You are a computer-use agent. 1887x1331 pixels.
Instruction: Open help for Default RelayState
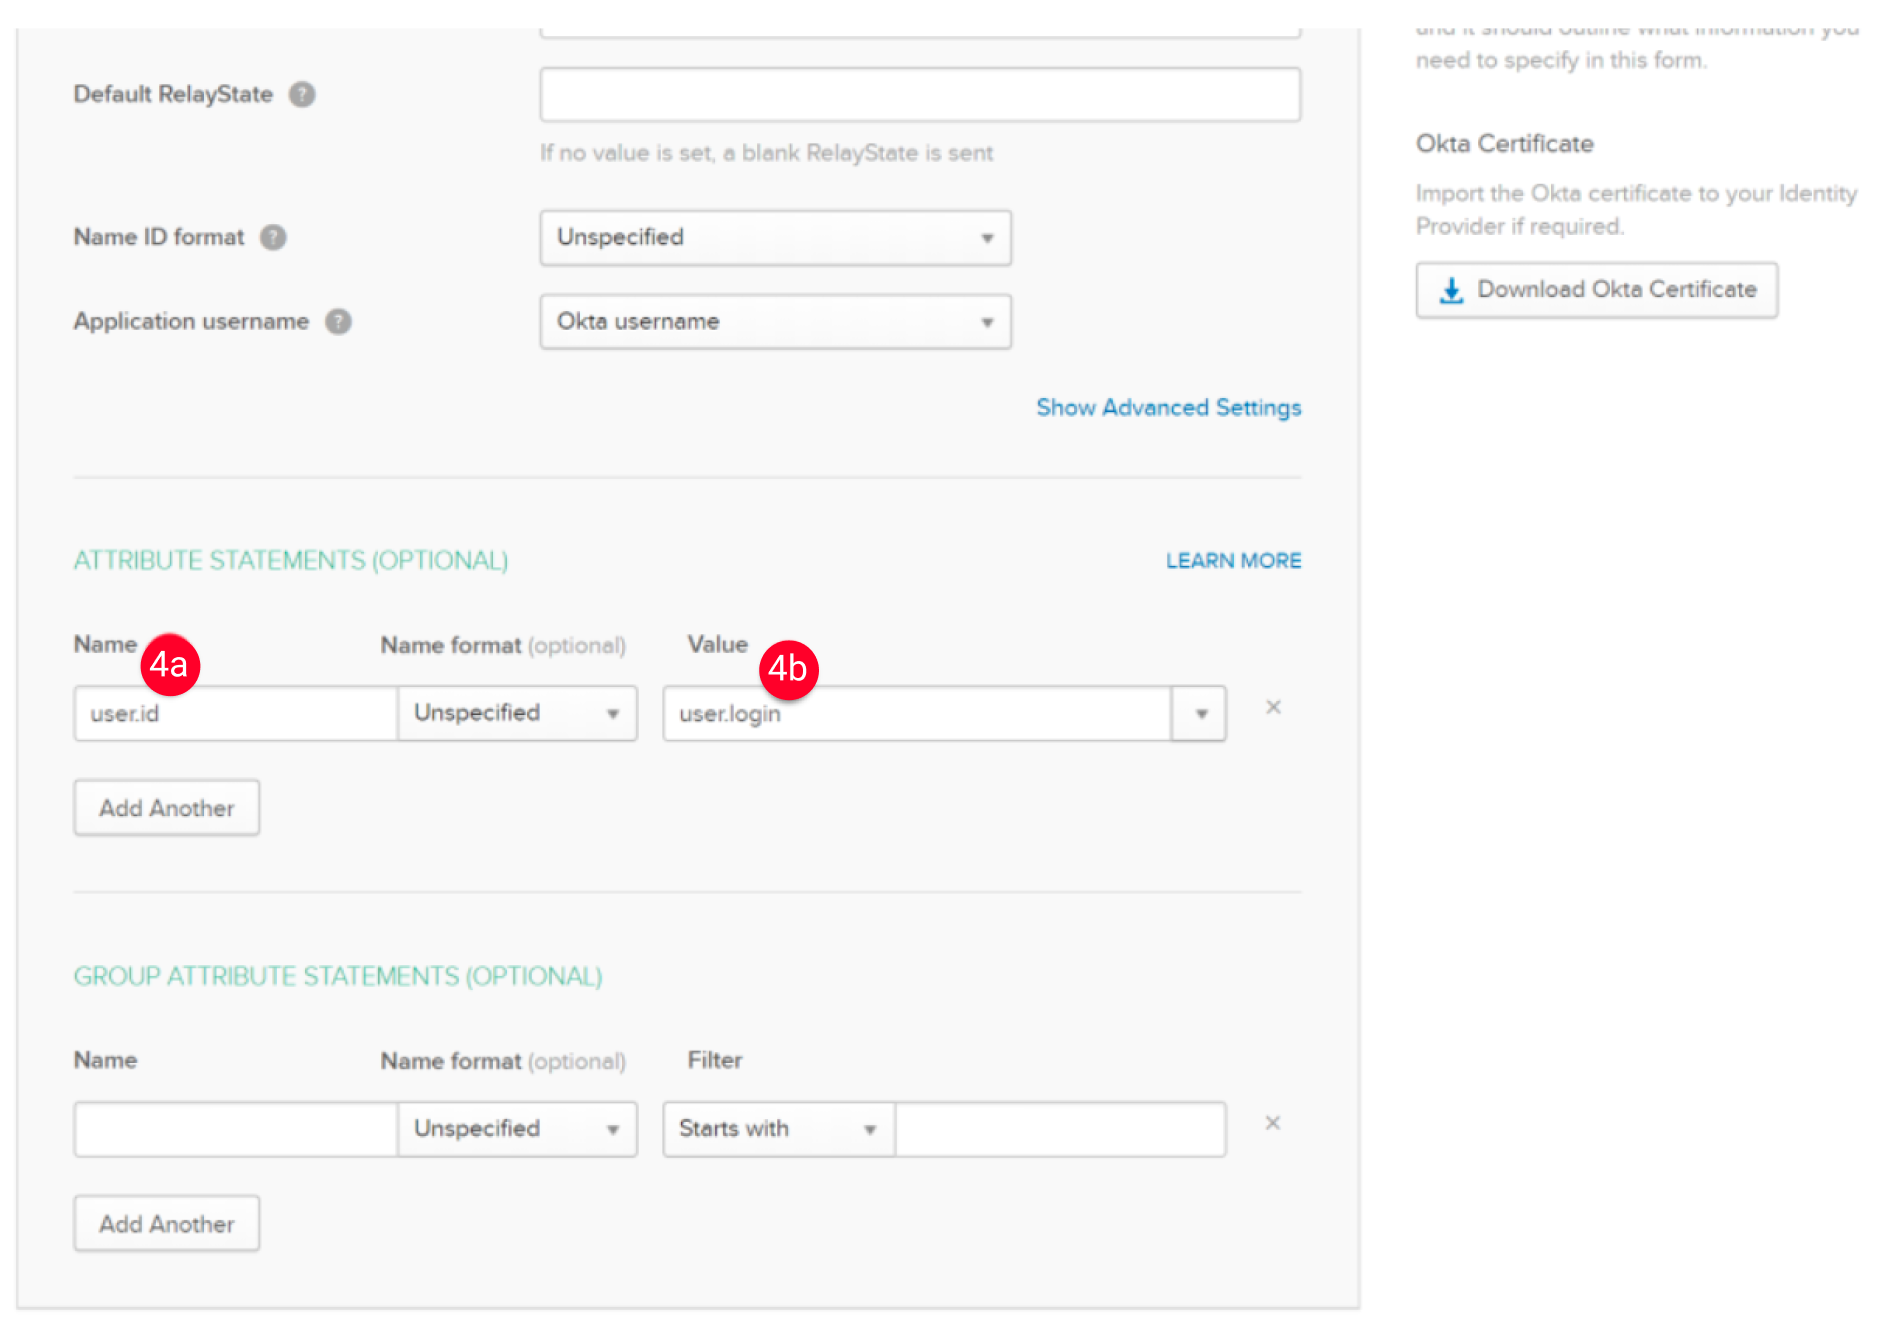(303, 93)
